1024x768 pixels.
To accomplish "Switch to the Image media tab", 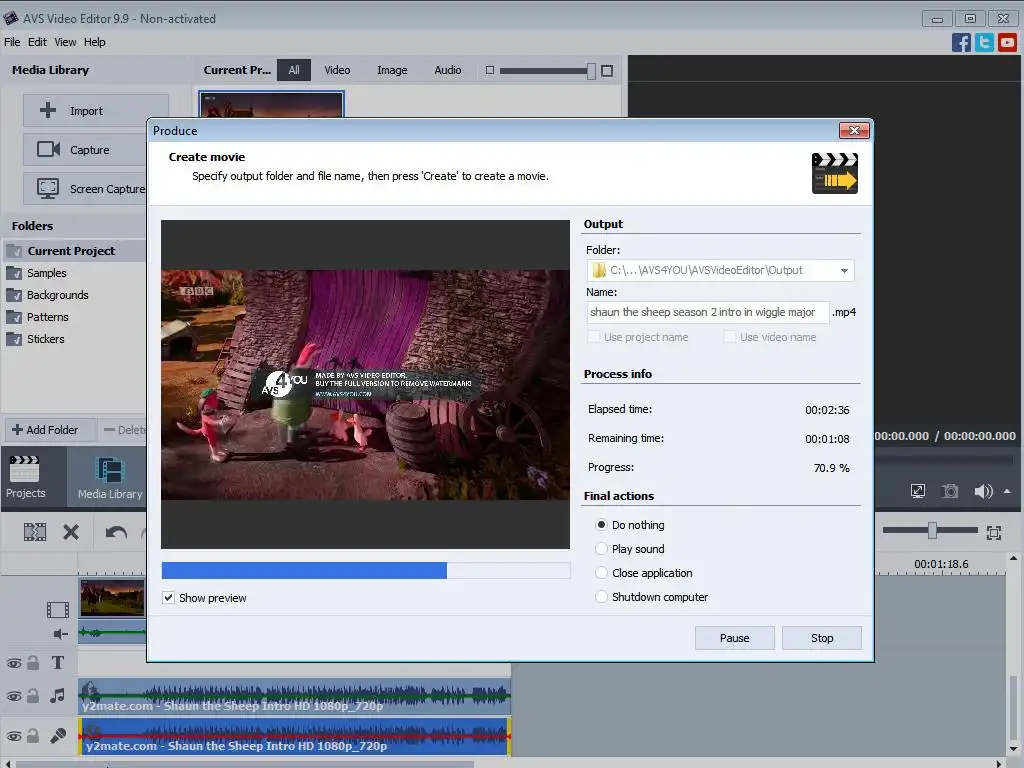I will pyautogui.click(x=392, y=70).
